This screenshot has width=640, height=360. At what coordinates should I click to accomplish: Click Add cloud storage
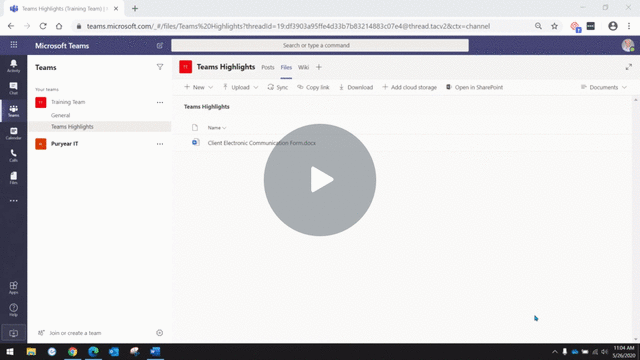click(x=409, y=87)
